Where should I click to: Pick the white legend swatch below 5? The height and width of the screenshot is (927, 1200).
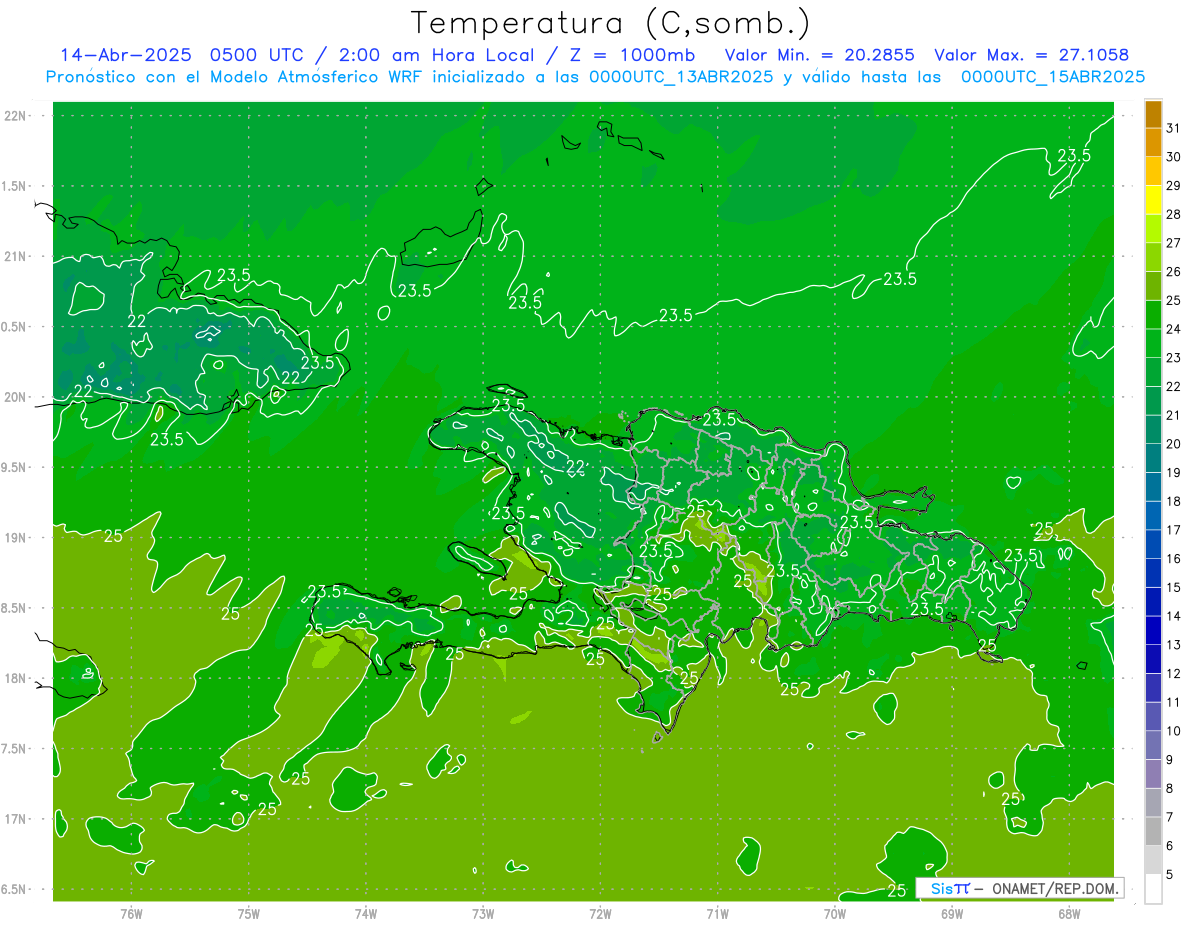(1153, 889)
